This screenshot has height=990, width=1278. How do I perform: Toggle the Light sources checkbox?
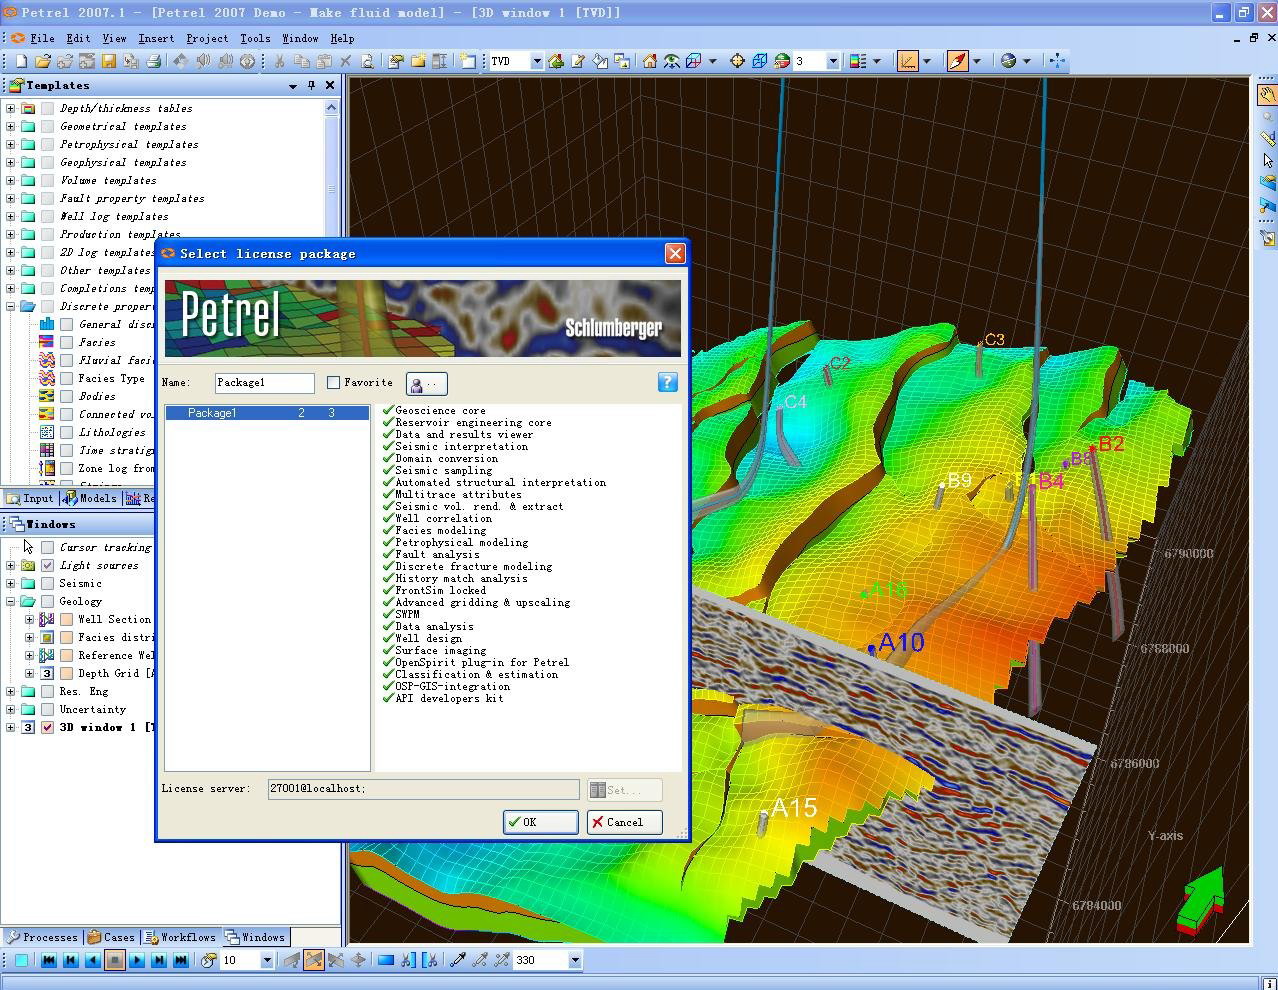click(47, 565)
